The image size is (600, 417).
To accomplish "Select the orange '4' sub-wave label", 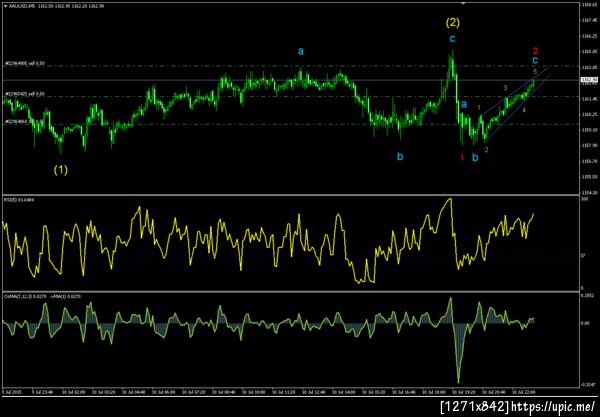I will [524, 110].
